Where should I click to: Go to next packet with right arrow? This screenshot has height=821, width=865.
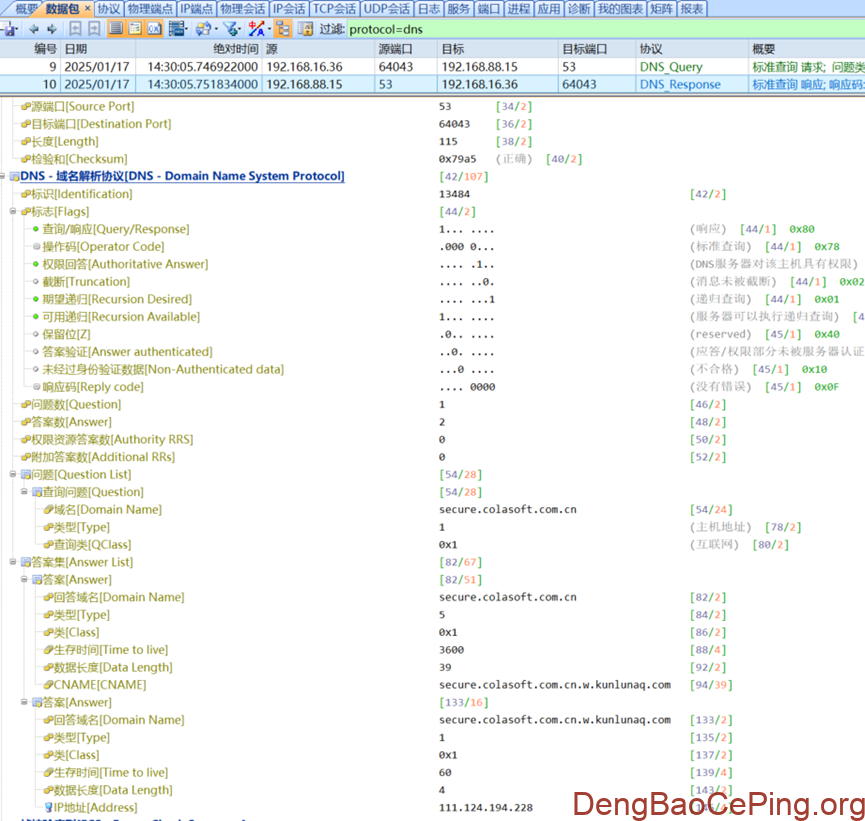[x=50, y=29]
